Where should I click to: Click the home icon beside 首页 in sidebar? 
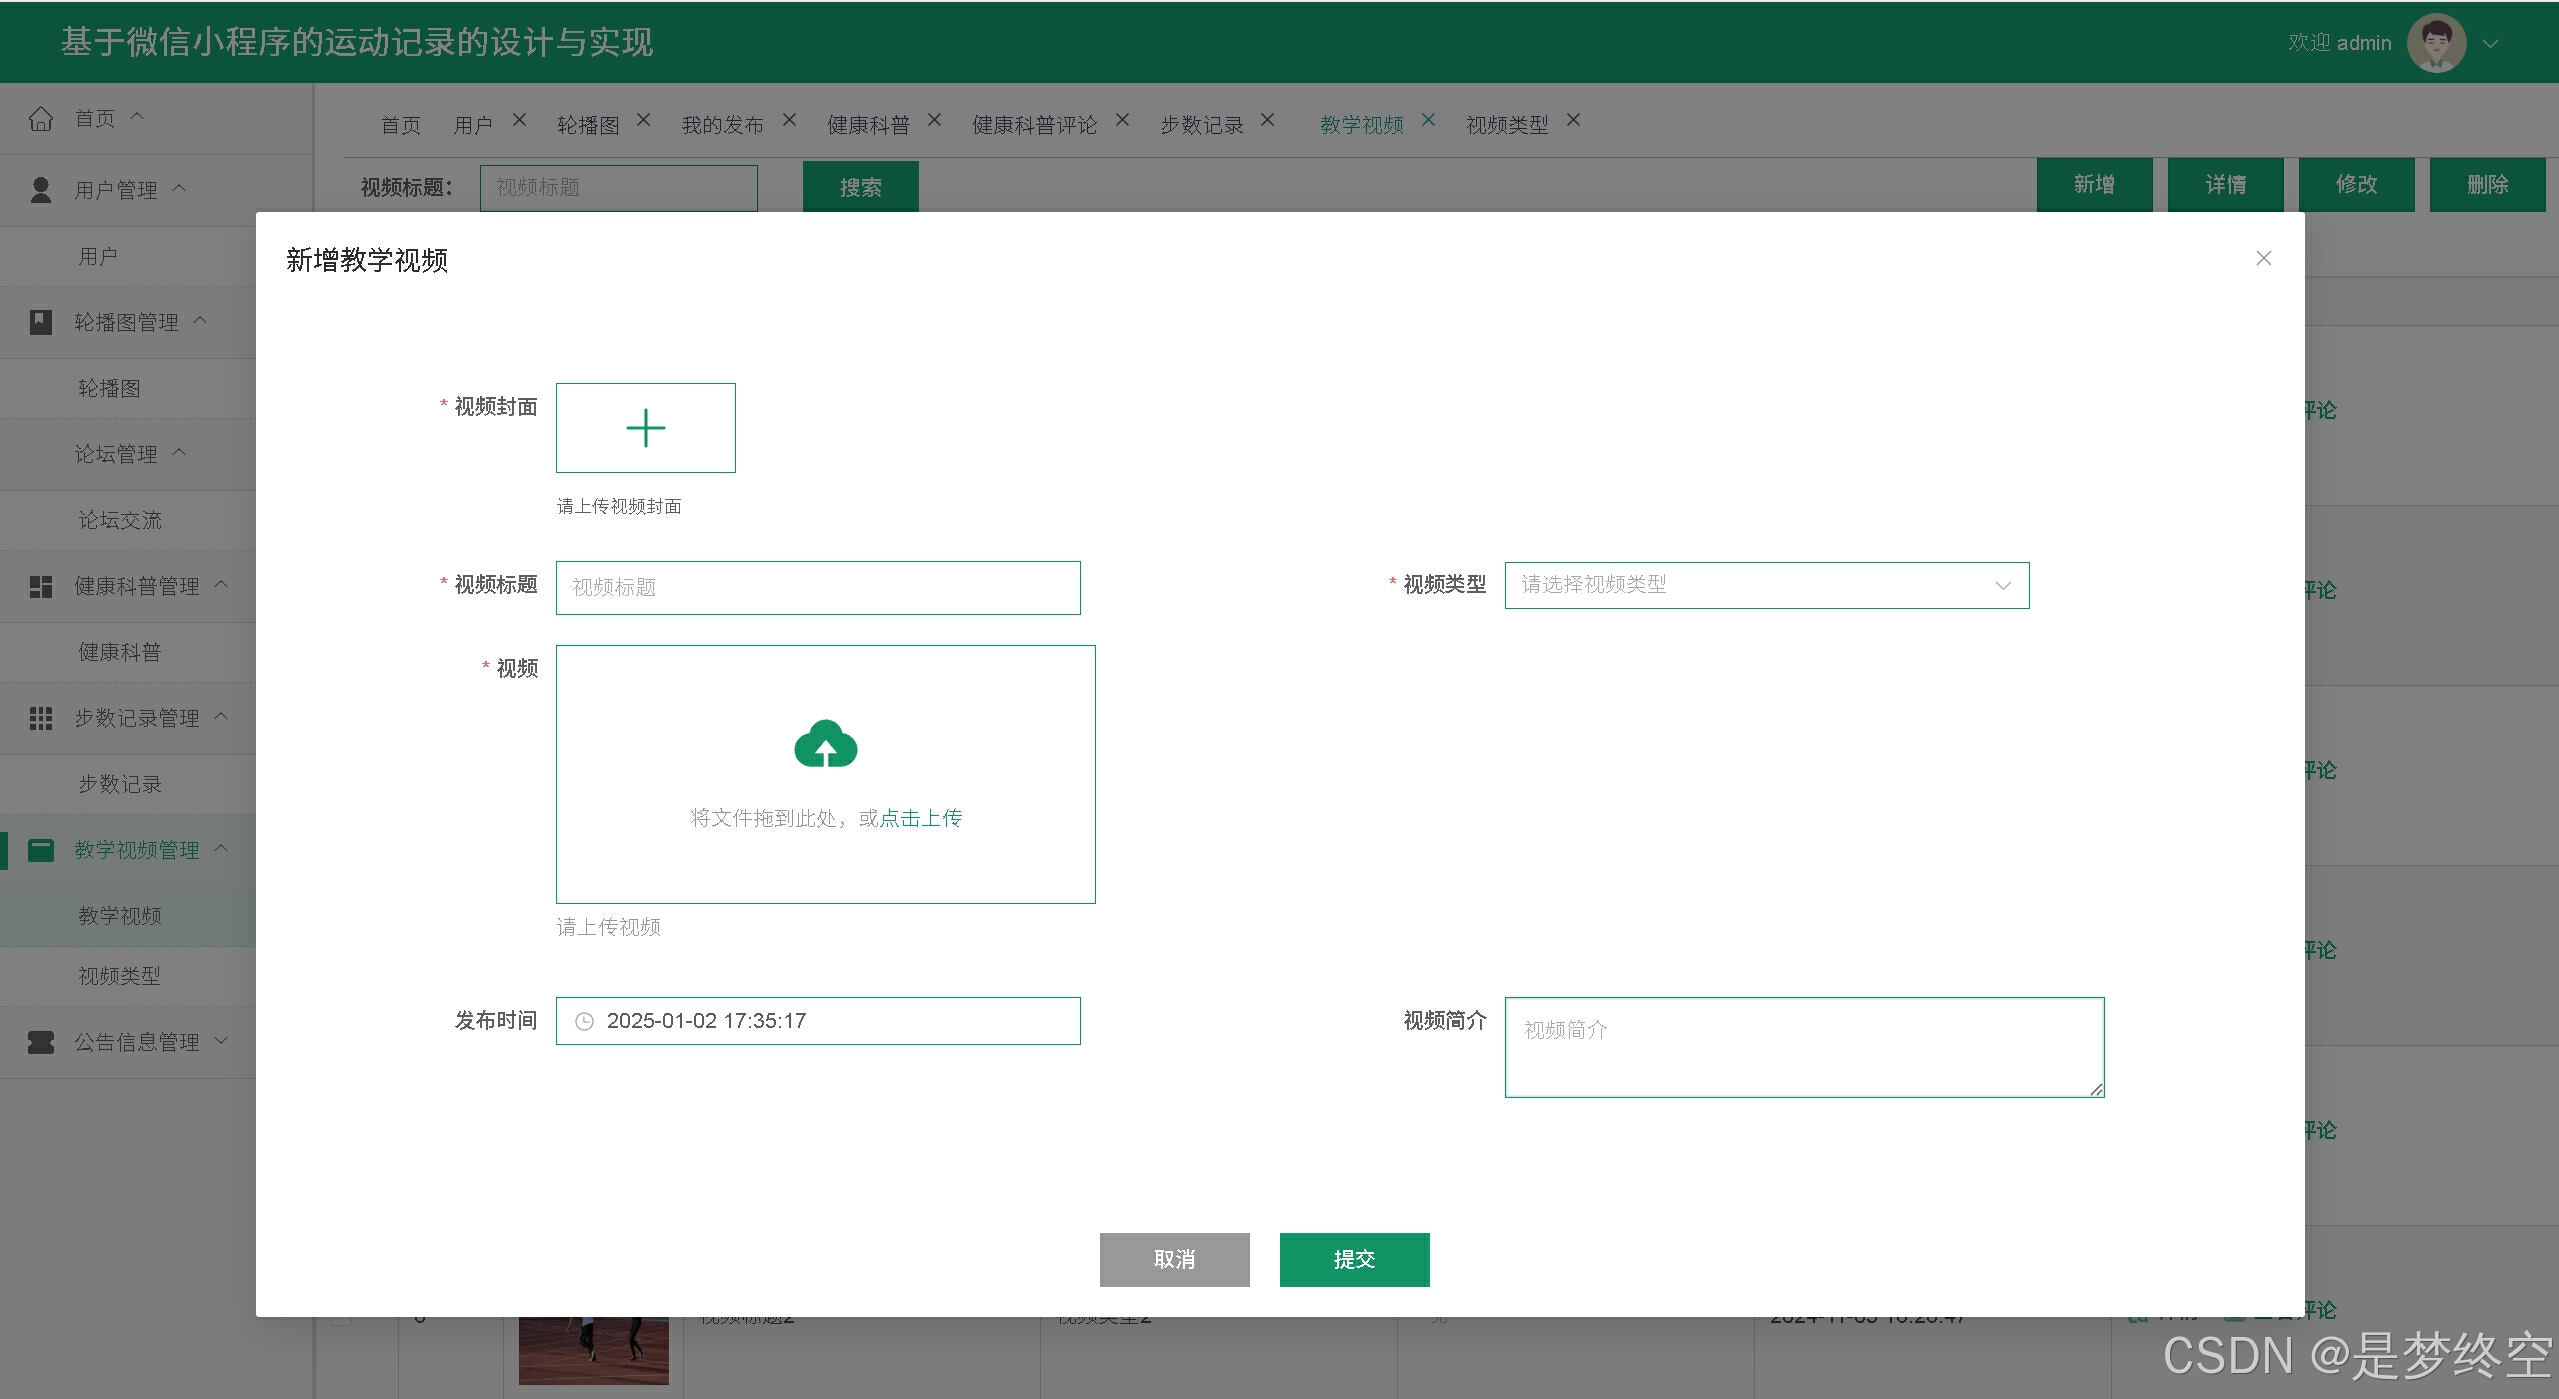41,119
